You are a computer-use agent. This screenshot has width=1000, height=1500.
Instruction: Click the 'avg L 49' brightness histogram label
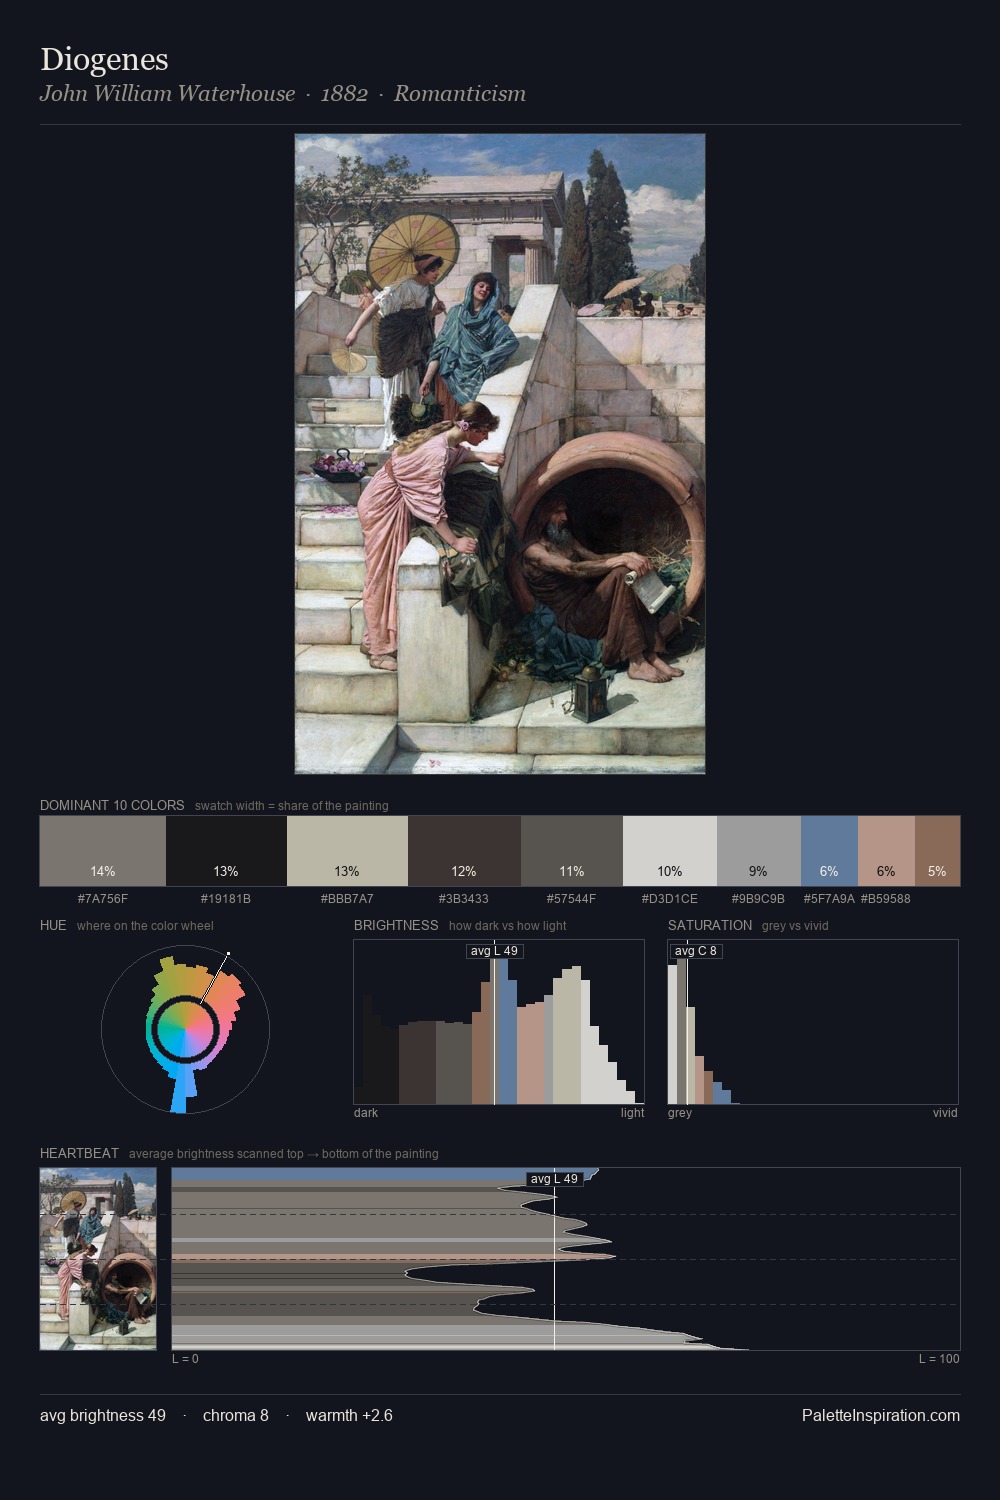click(494, 951)
